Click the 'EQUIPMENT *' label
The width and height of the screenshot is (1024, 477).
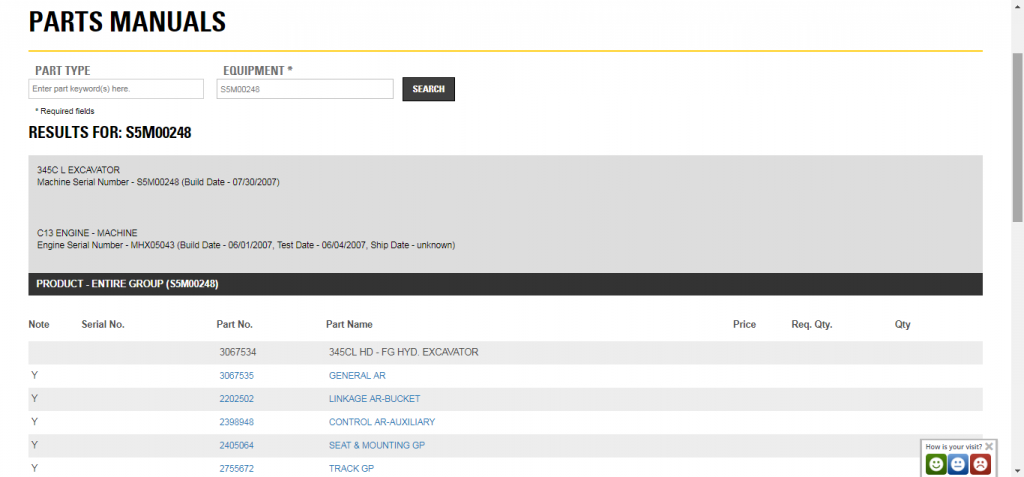coord(257,71)
